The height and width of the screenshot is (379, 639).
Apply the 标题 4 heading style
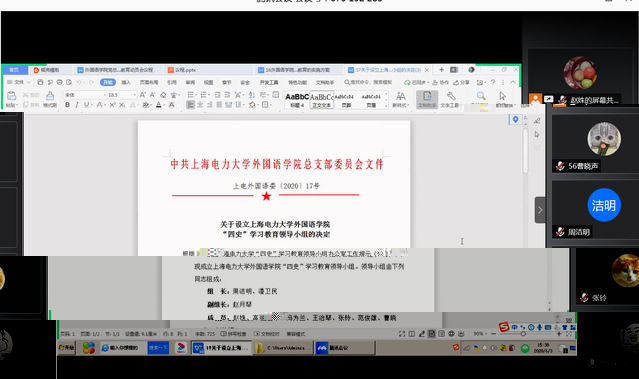297,100
